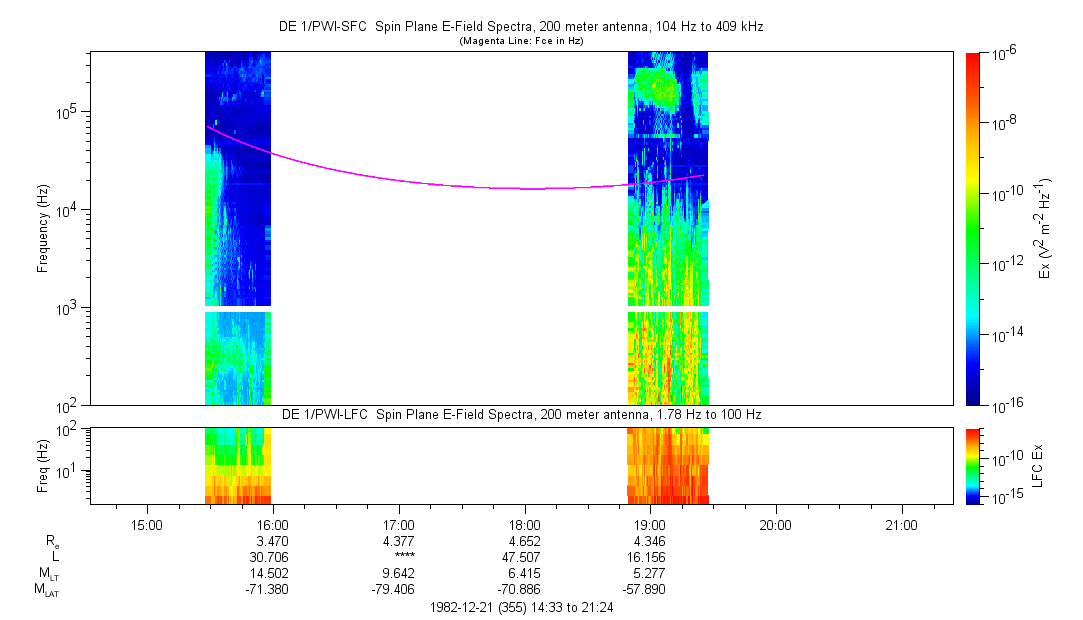The width and height of the screenshot is (1083, 620).
Task: Select the 19:00 time axis tick label
Action: [x=651, y=523]
